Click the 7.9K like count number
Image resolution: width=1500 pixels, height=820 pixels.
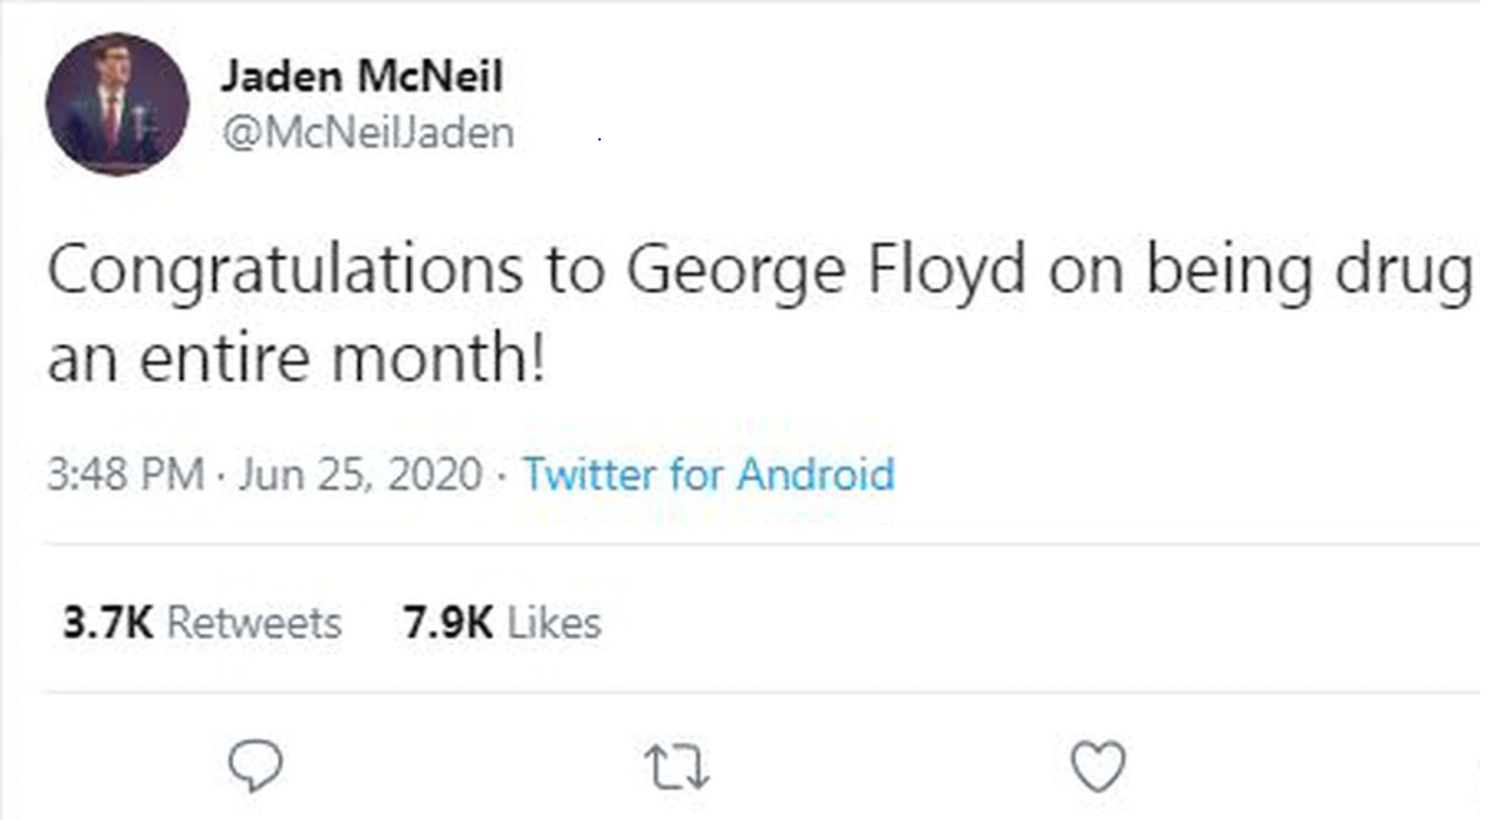coord(448,623)
